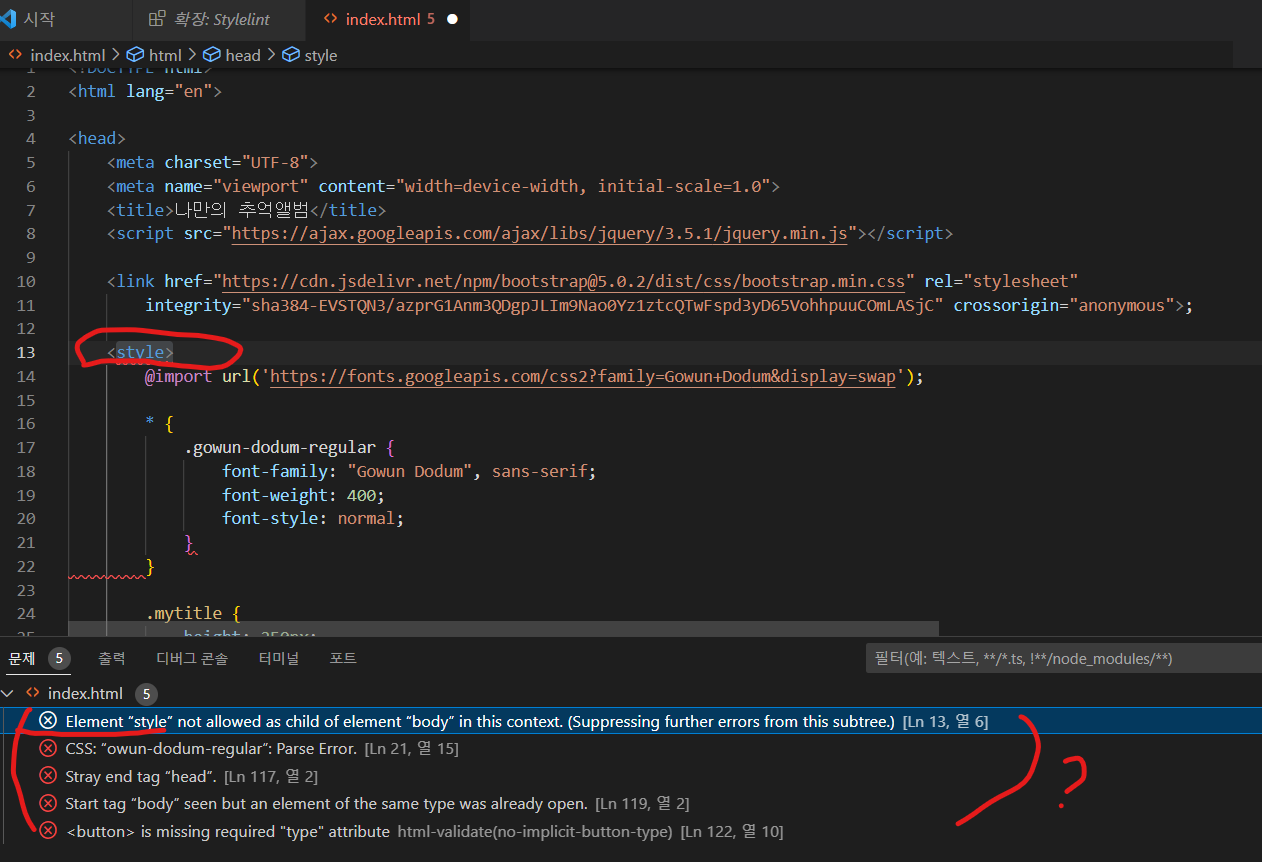Click the font-weight 400 line
Viewport: 1262px width, 862px height.
click(303, 495)
